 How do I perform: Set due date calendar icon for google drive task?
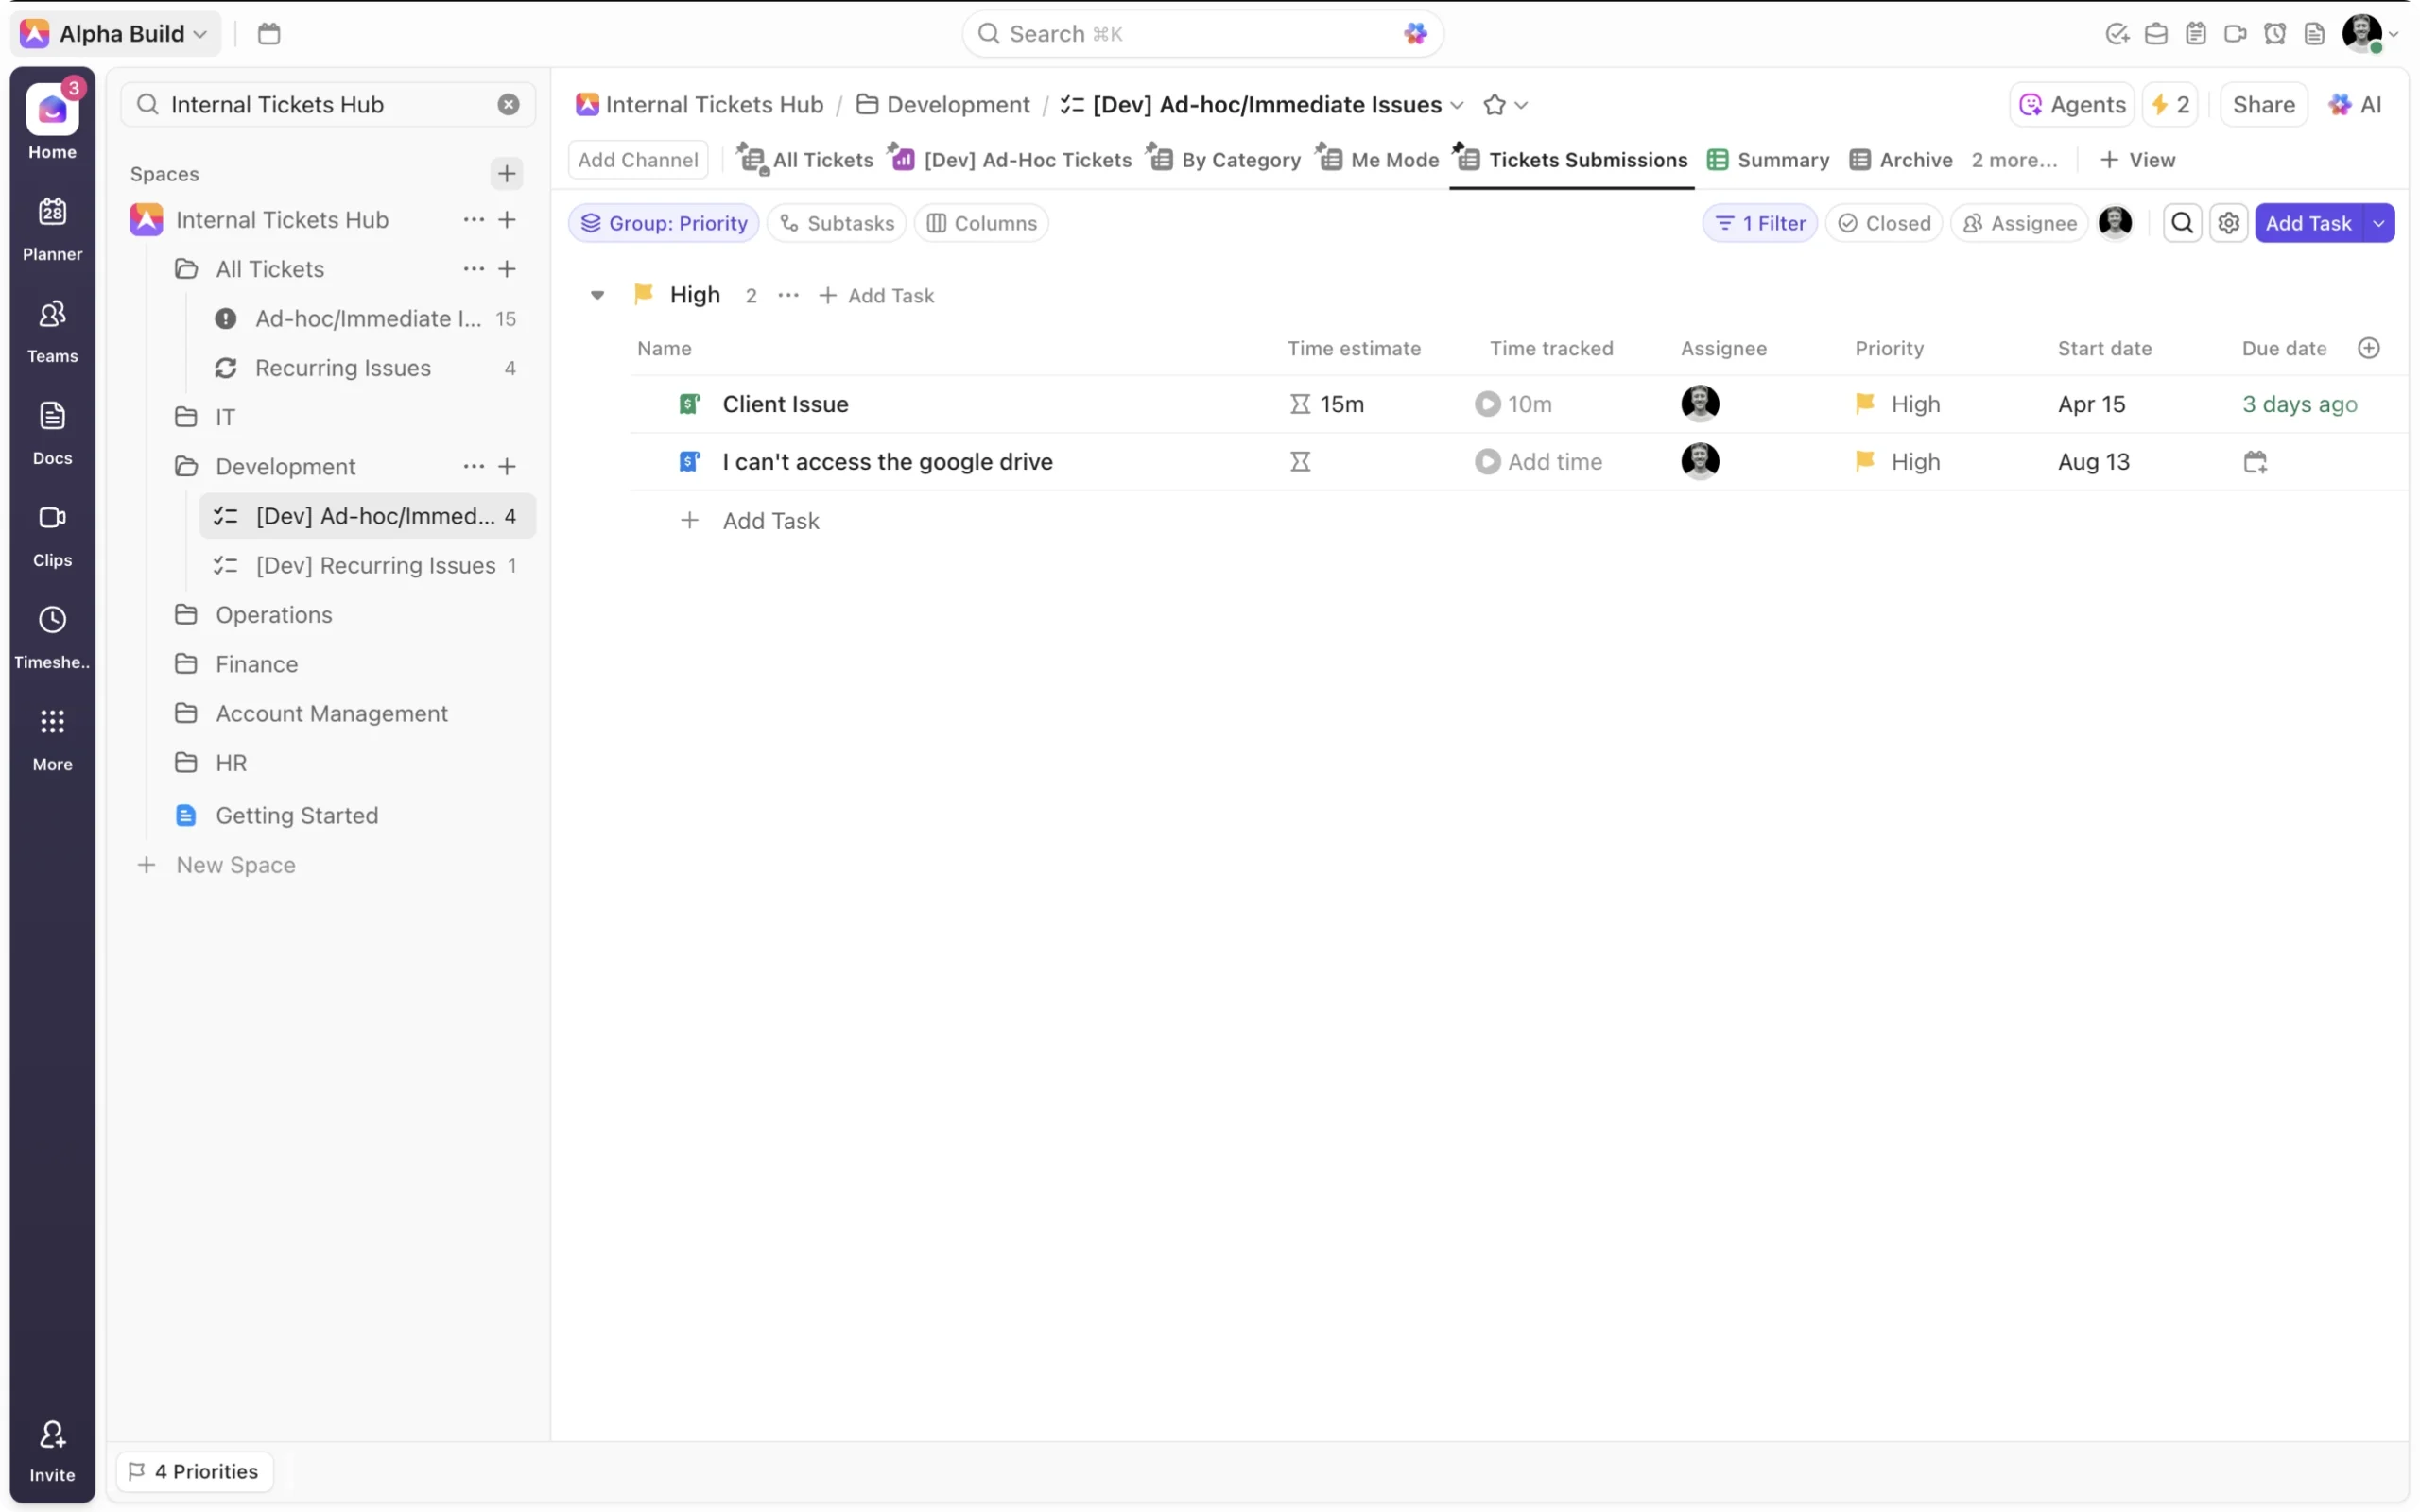click(x=2254, y=462)
